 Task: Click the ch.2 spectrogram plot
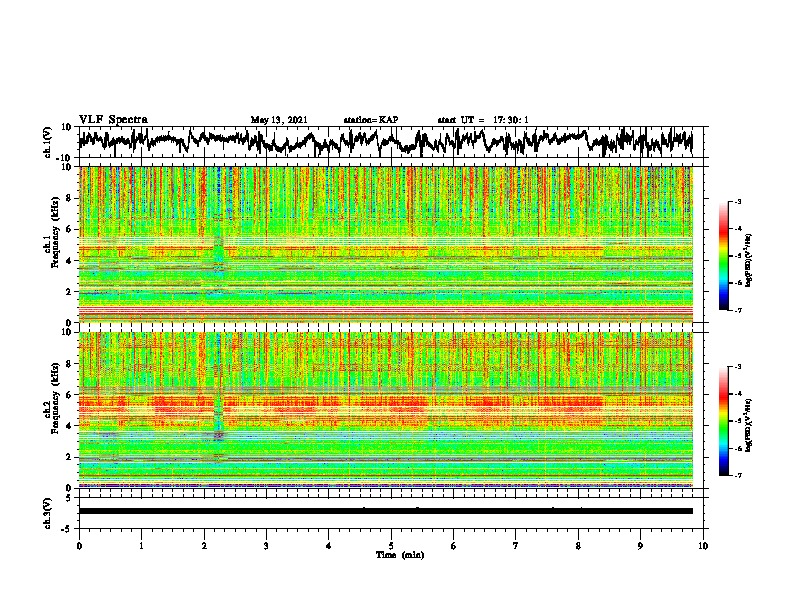pos(385,410)
